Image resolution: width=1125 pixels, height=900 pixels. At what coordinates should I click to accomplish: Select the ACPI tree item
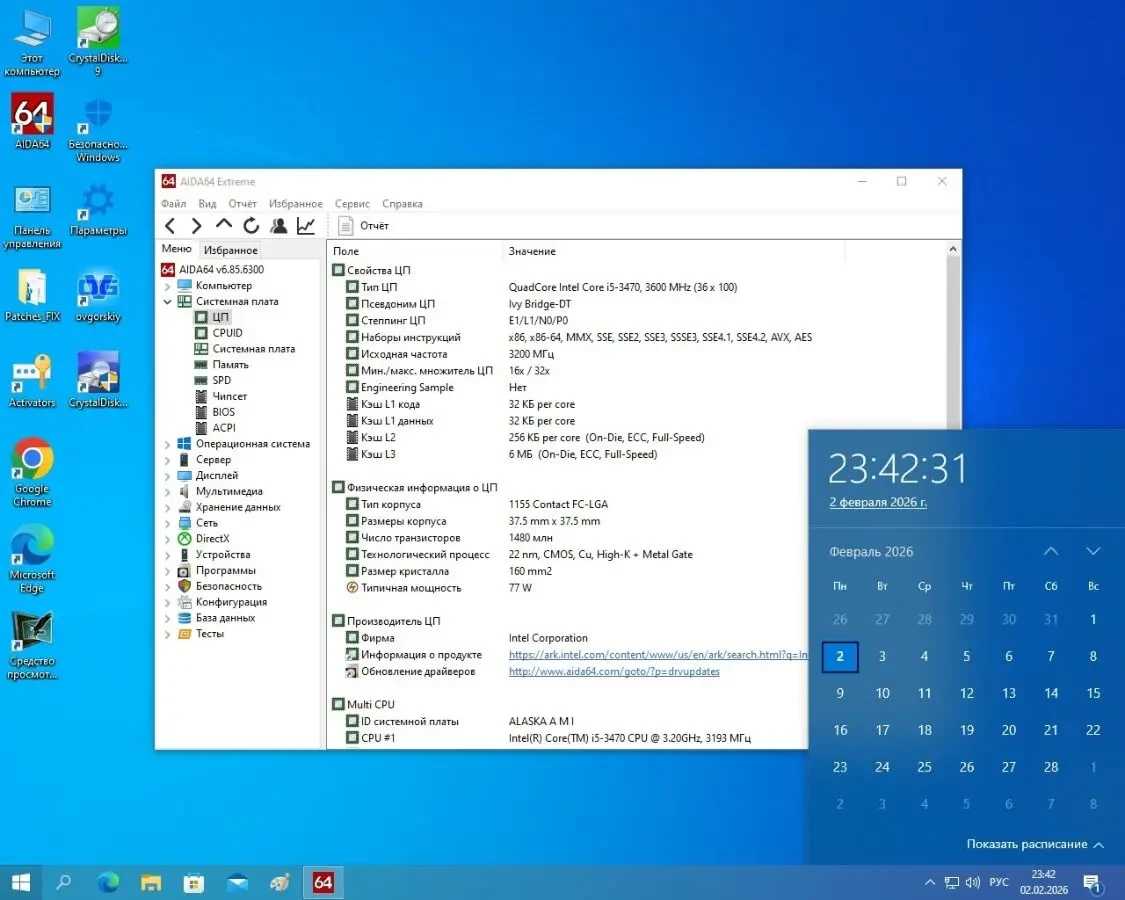click(x=224, y=428)
